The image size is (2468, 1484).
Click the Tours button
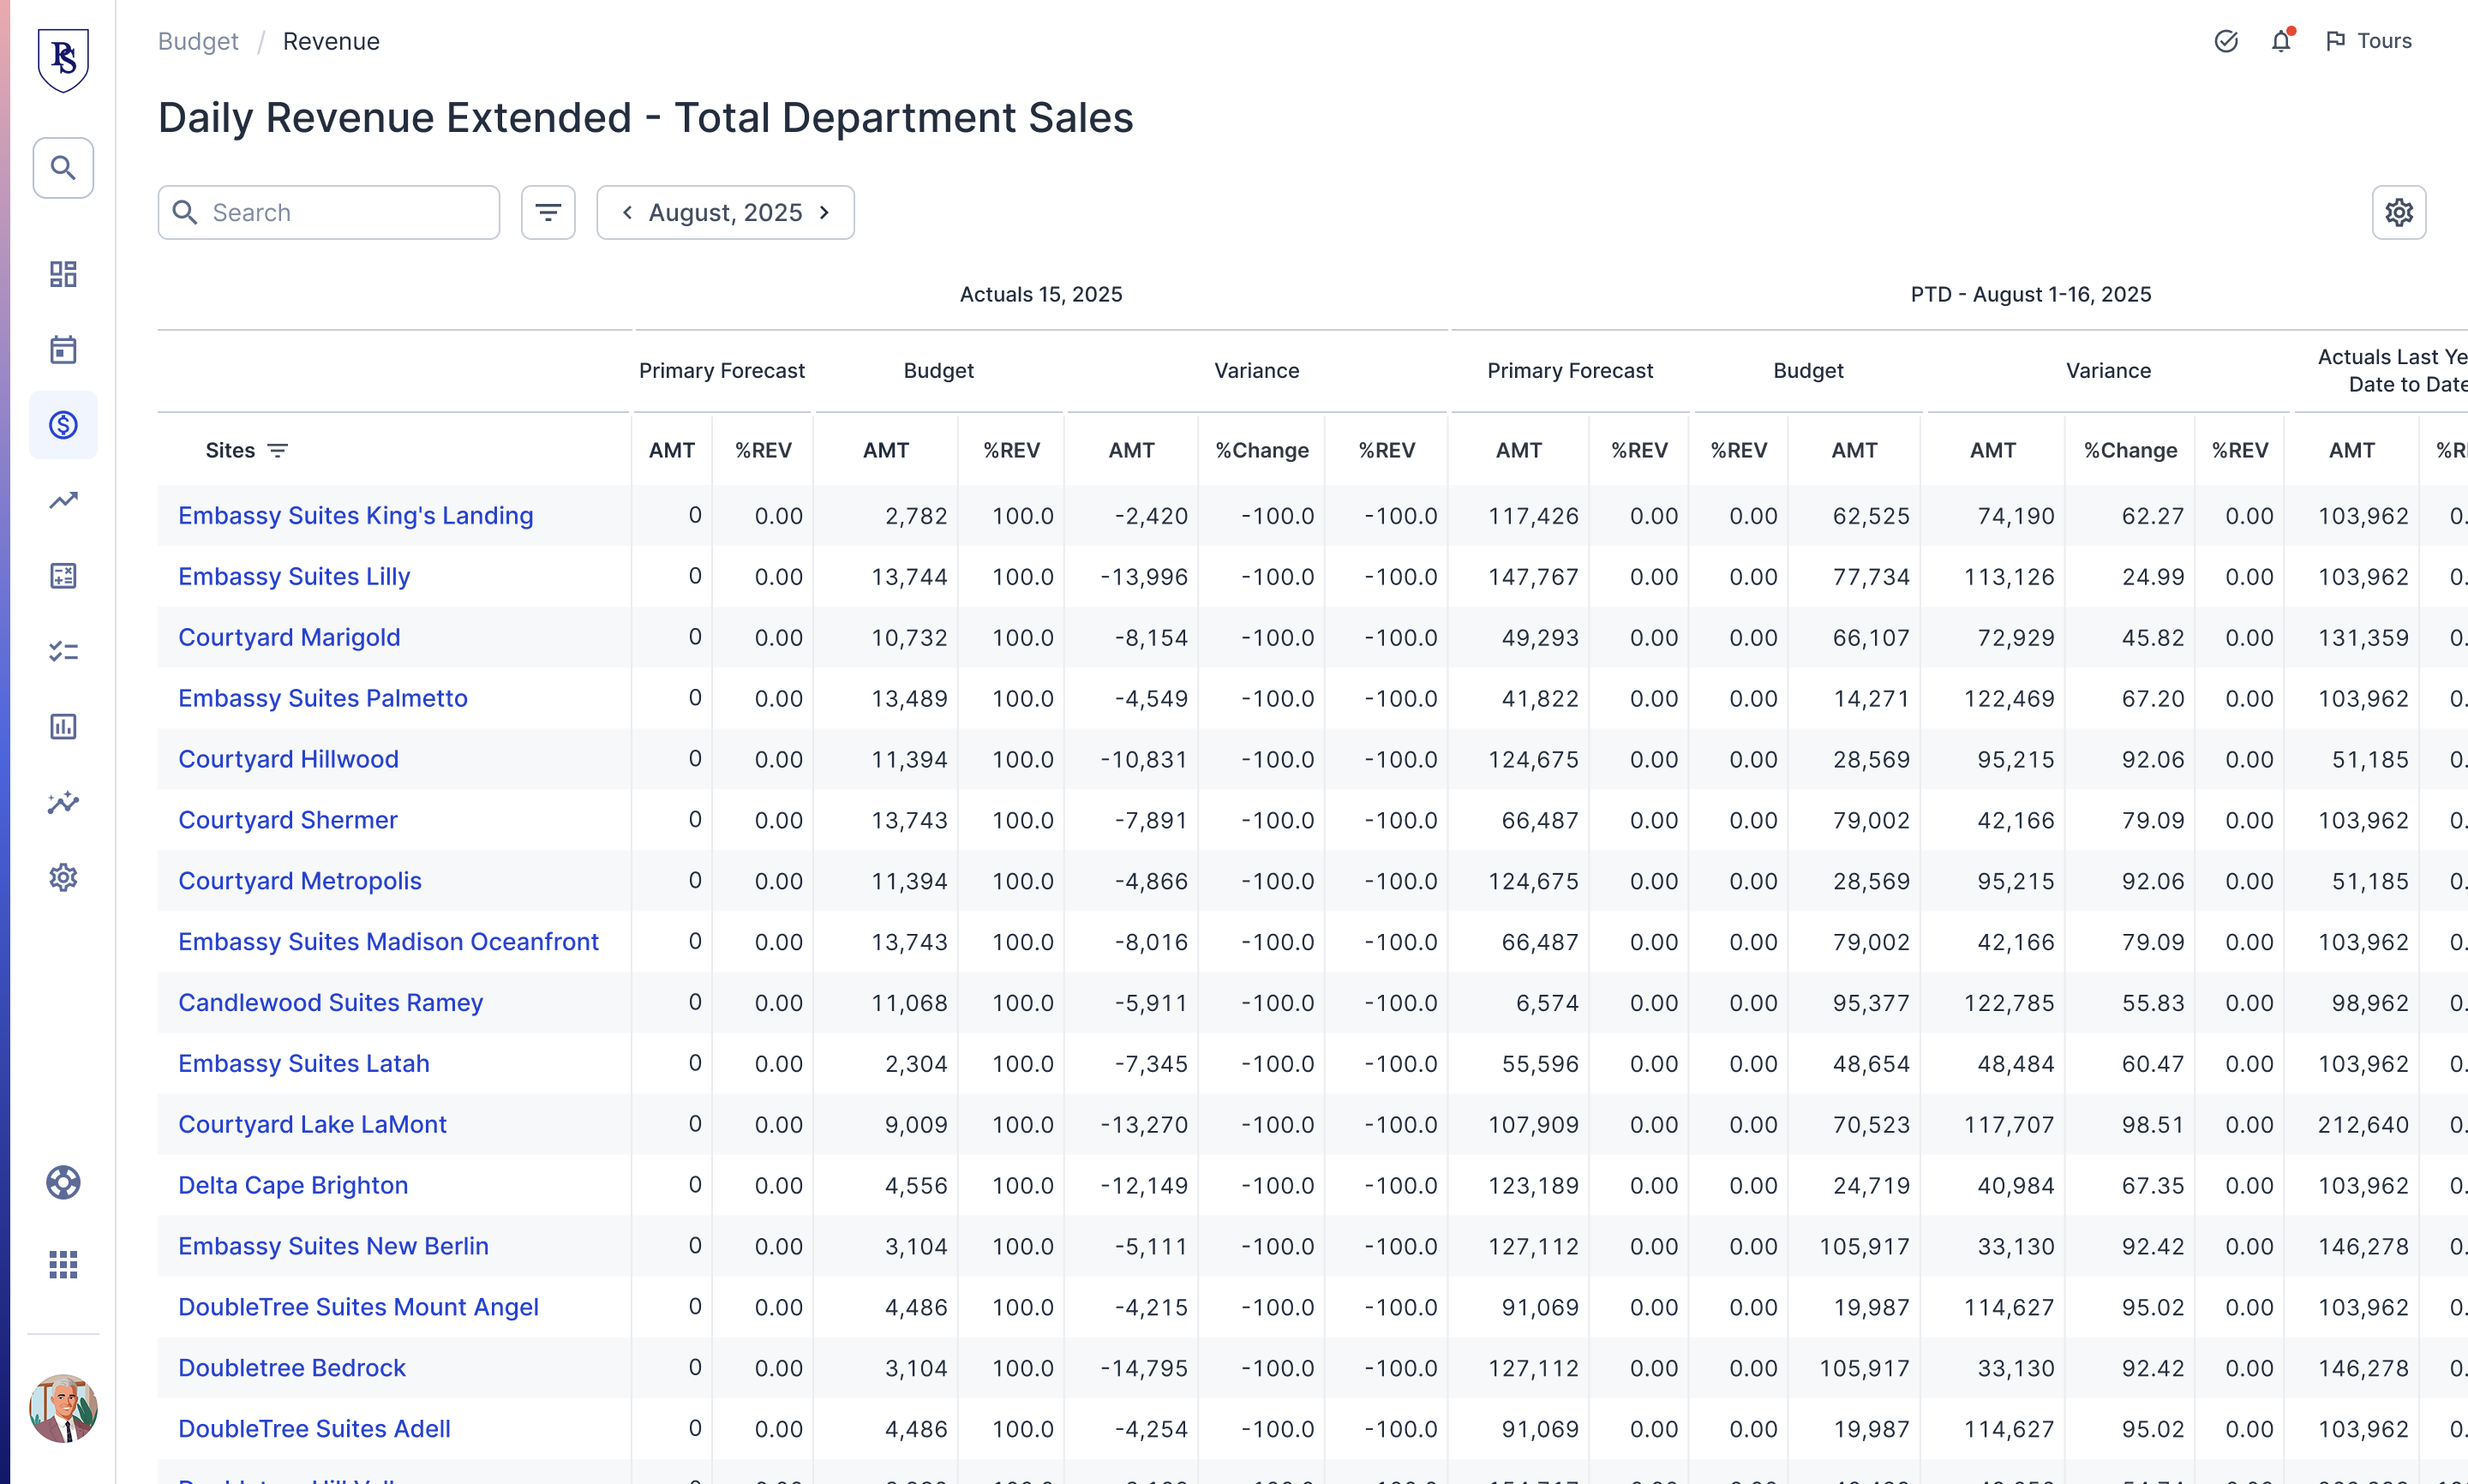[x=2368, y=41]
